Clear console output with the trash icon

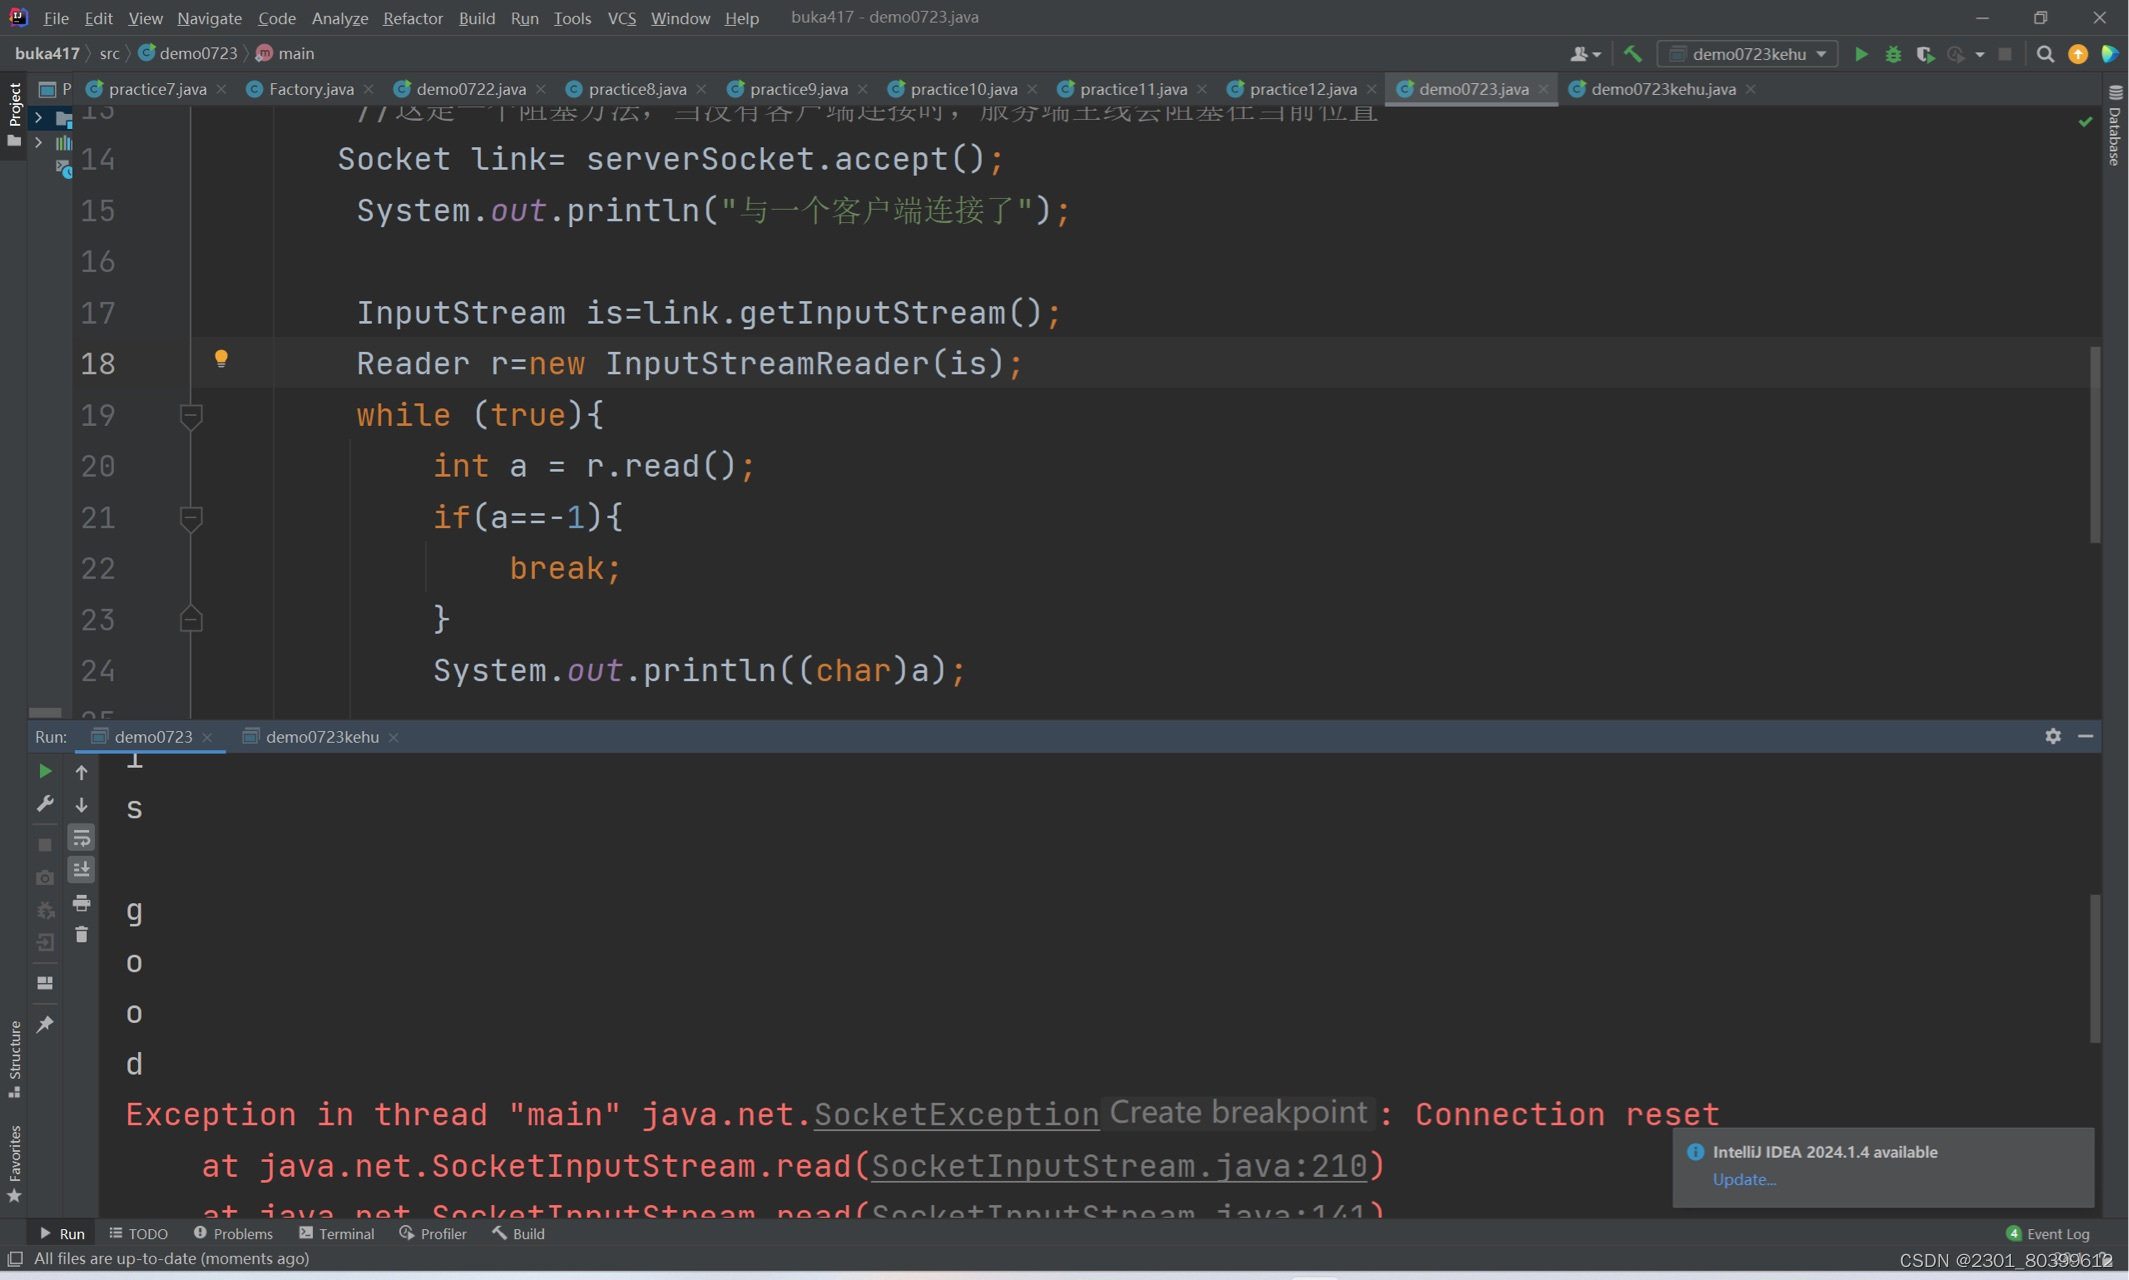point(82,935)
